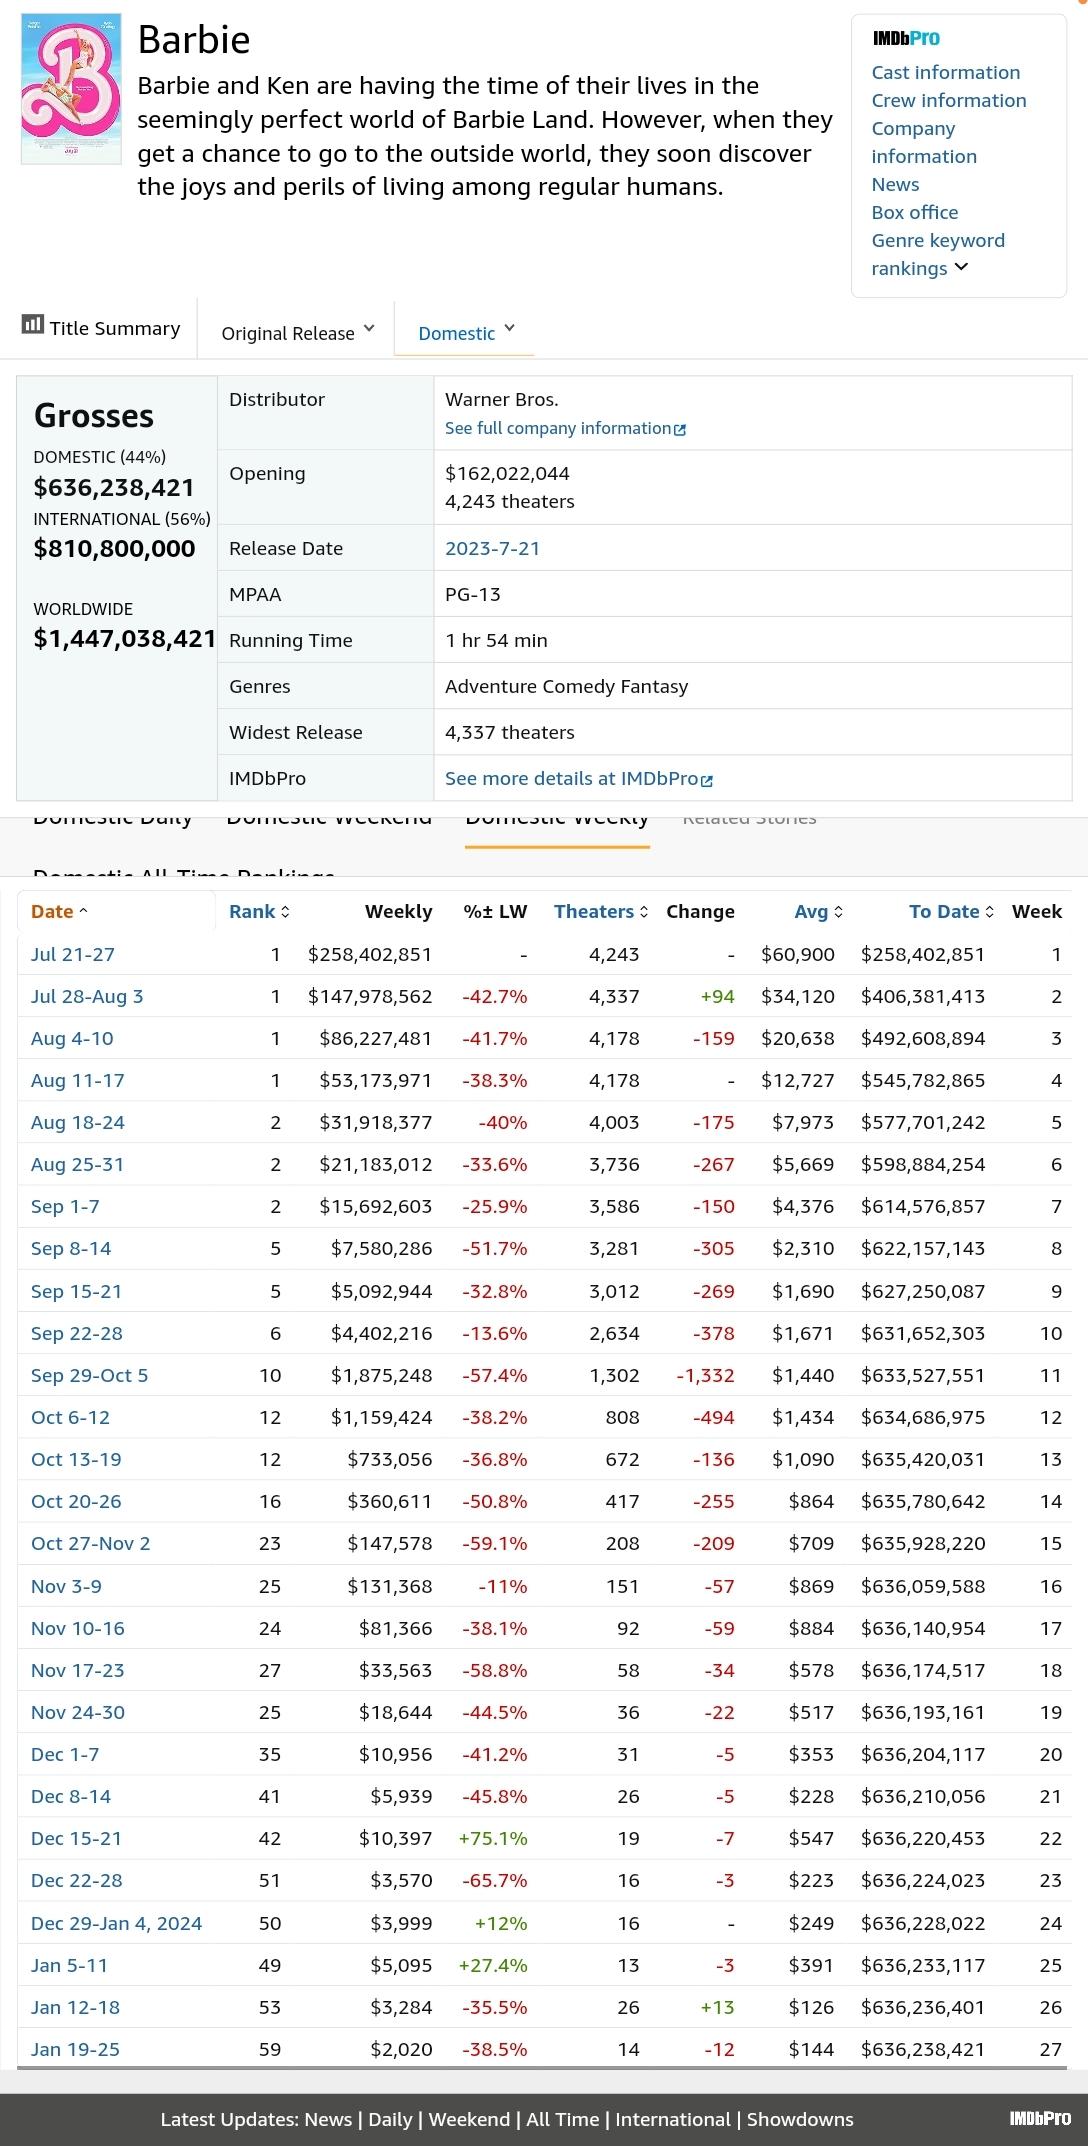Open the News link in IMDbPro box
The height and width of the screenshot is (2146, 1088).
[895, 184]
